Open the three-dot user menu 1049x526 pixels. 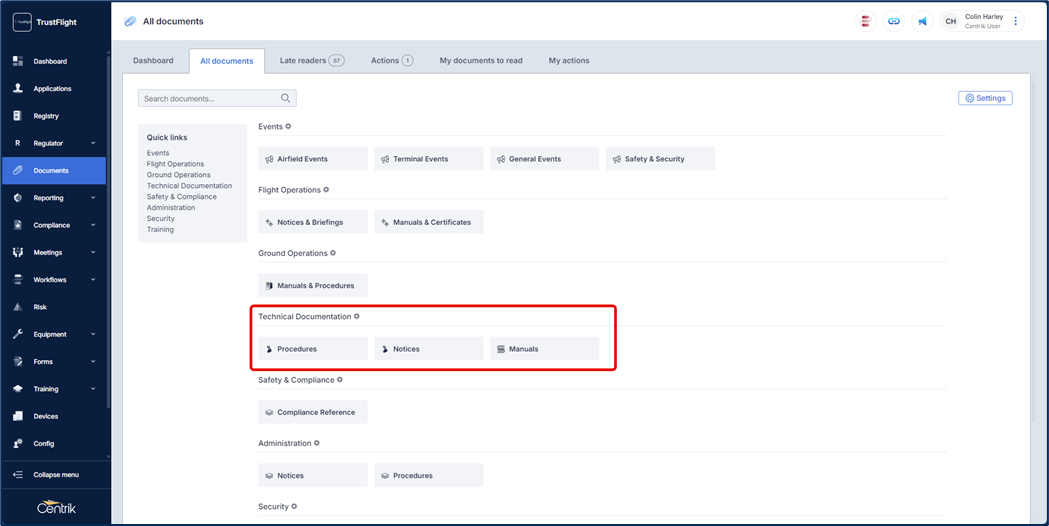coord(1016,21)
